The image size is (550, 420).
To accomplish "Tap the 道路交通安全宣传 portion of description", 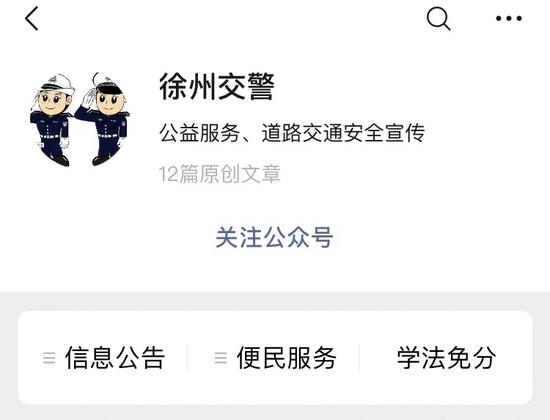I will click(343, 133).
